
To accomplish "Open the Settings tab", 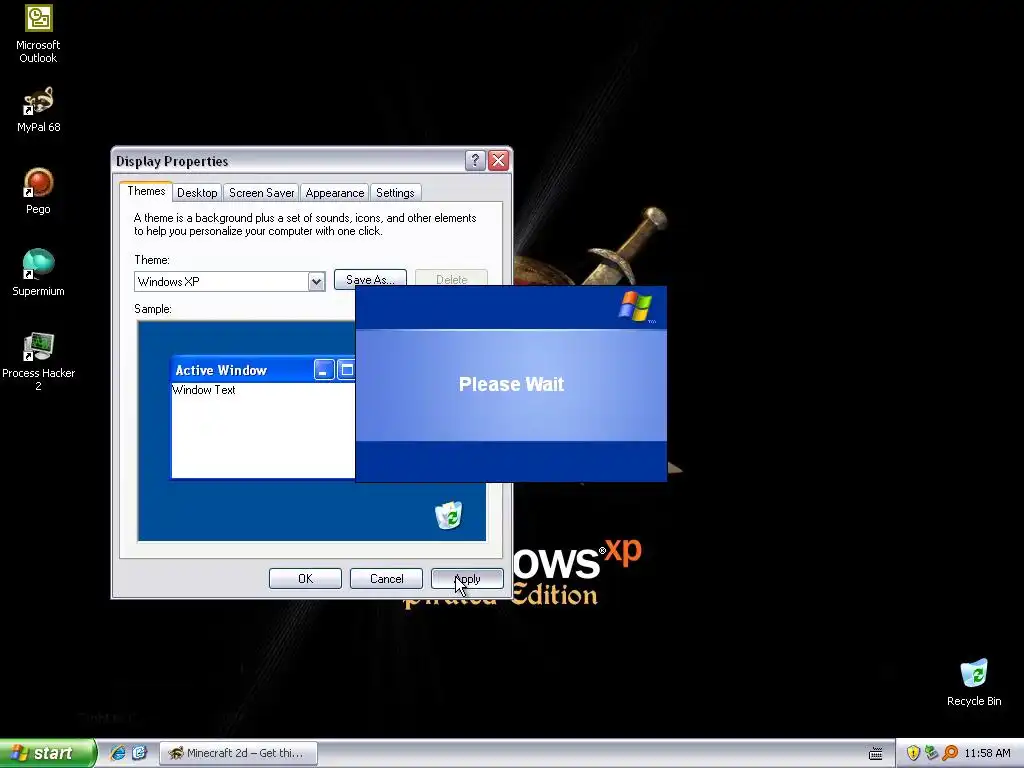I will click(x=395, y=193).
